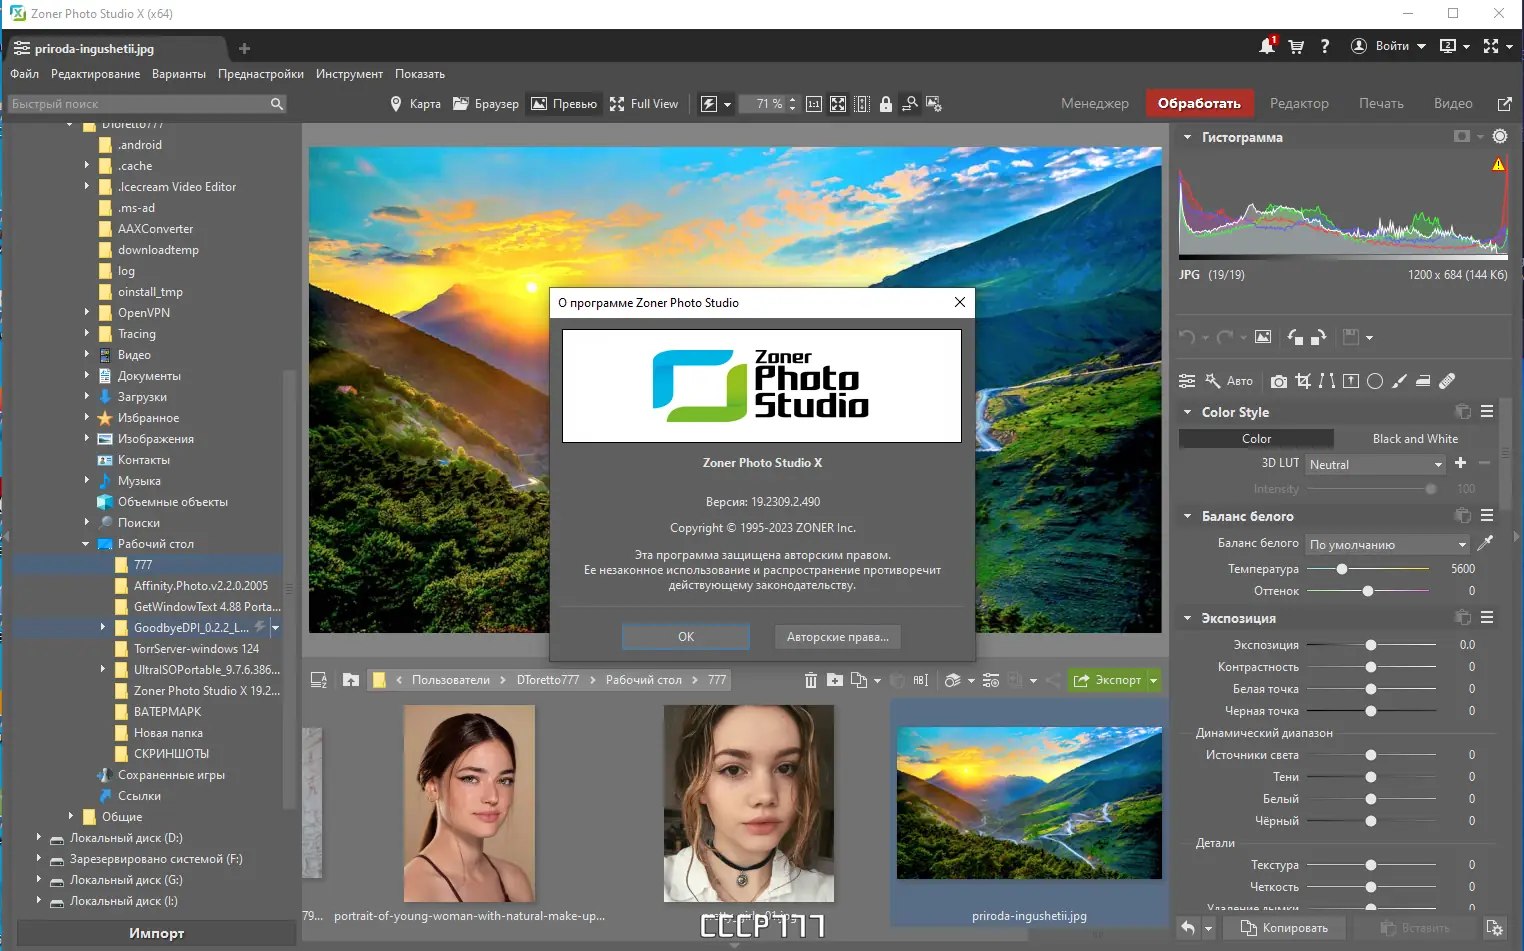Activate the radial filter circle tool
This screenshot has height=951, width=1524.
tap(1375, 381)
